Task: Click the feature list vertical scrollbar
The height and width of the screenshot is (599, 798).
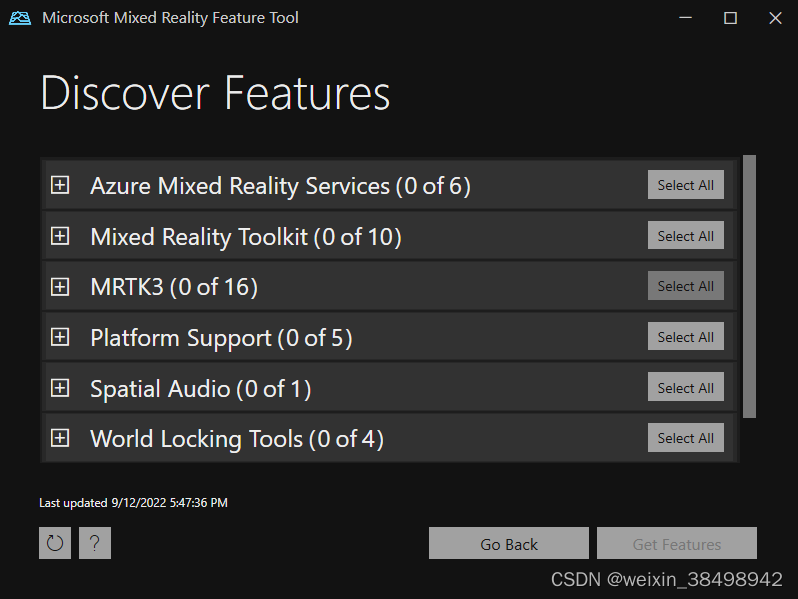Action: pyautogui.click(x=749, y=287)
